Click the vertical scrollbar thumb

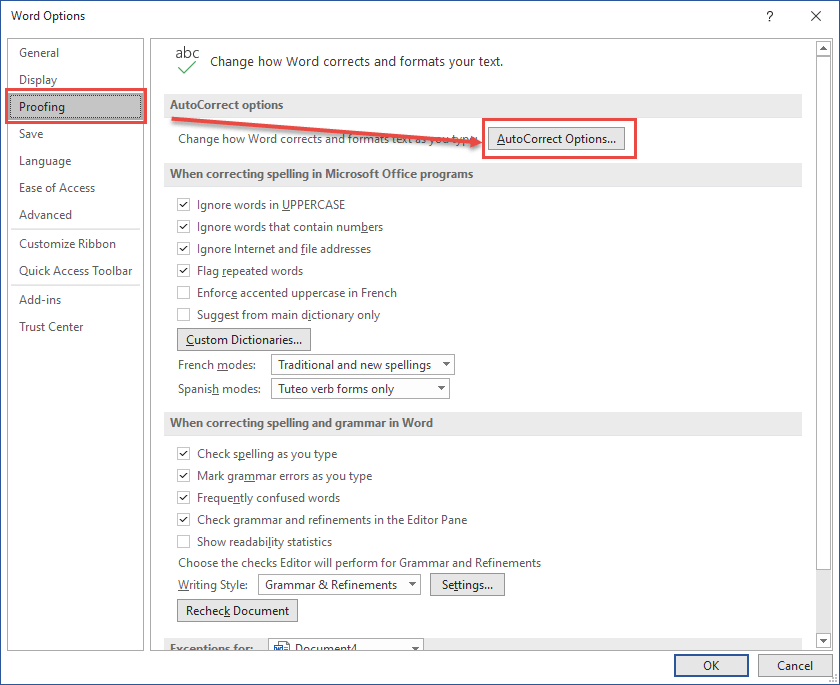[x=823, y=313]
